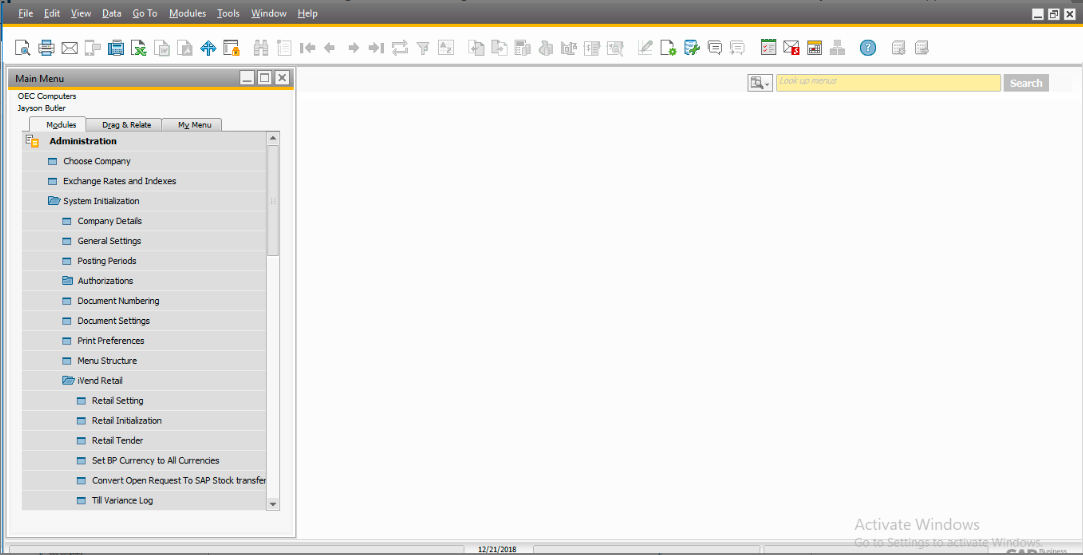Open the Messages/Alerts speech bubble icon
The width and height of the screenshot is (1083, 555).
[x=715, y=48]
